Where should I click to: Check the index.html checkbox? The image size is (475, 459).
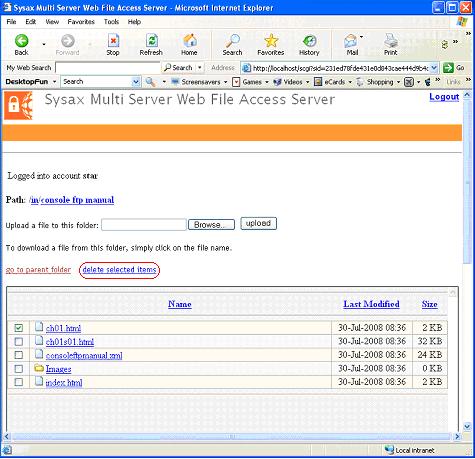coord(19,382)
